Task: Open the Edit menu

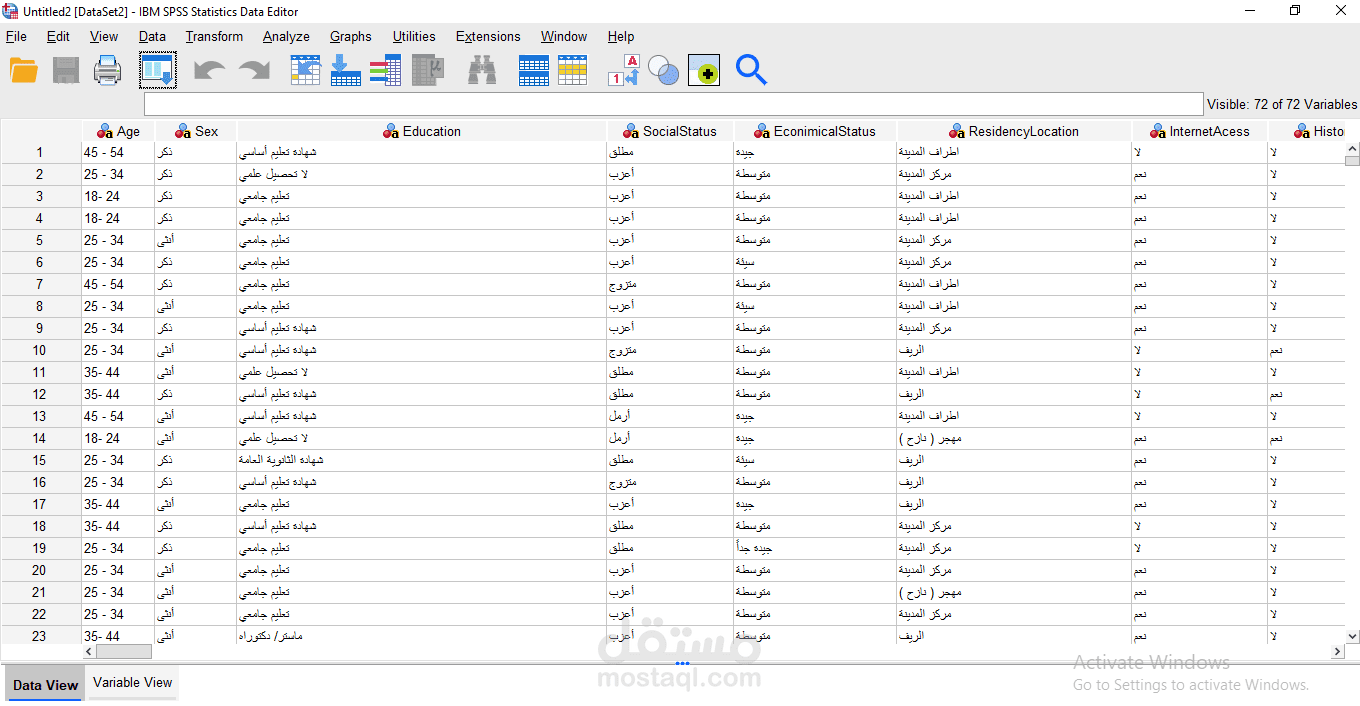Action: click(x=58, y=36)
